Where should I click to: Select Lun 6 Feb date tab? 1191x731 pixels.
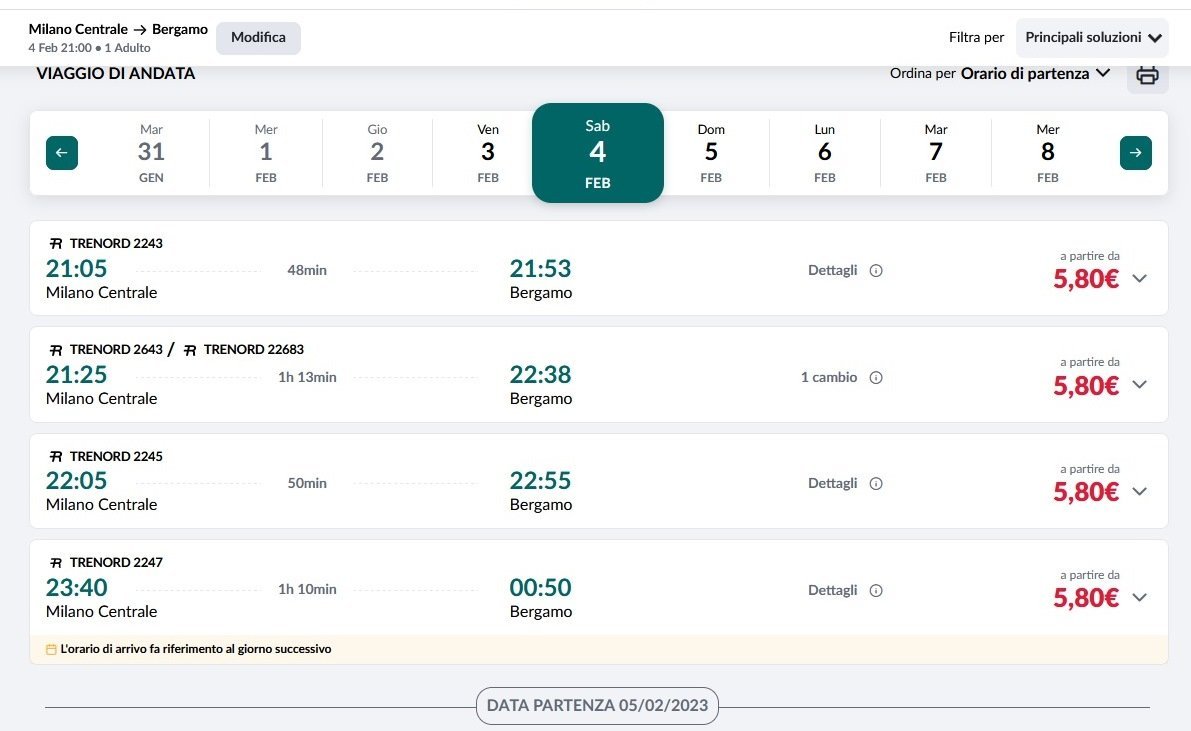tap(824, 153)
